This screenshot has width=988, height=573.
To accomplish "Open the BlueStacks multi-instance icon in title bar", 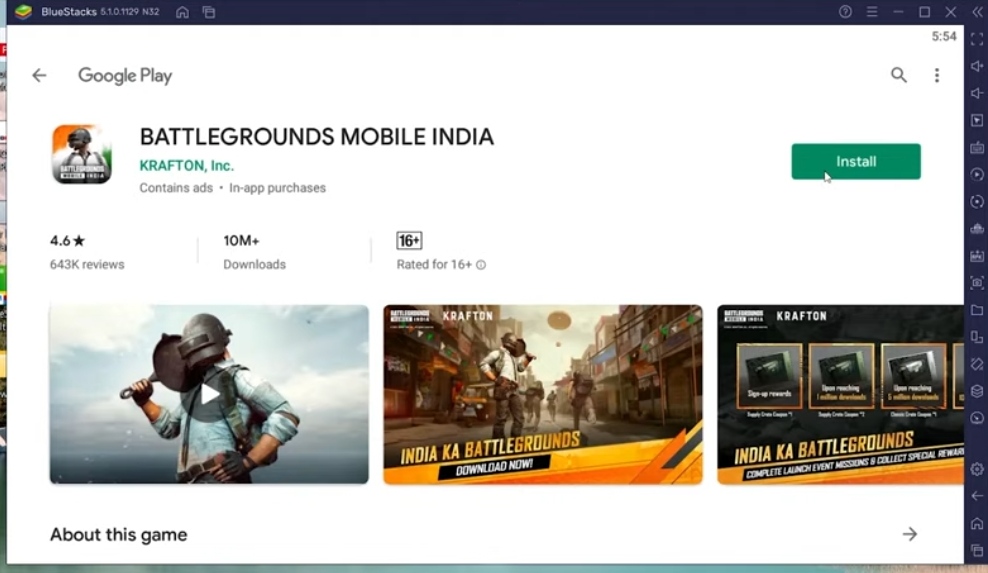I will (208, 12).
